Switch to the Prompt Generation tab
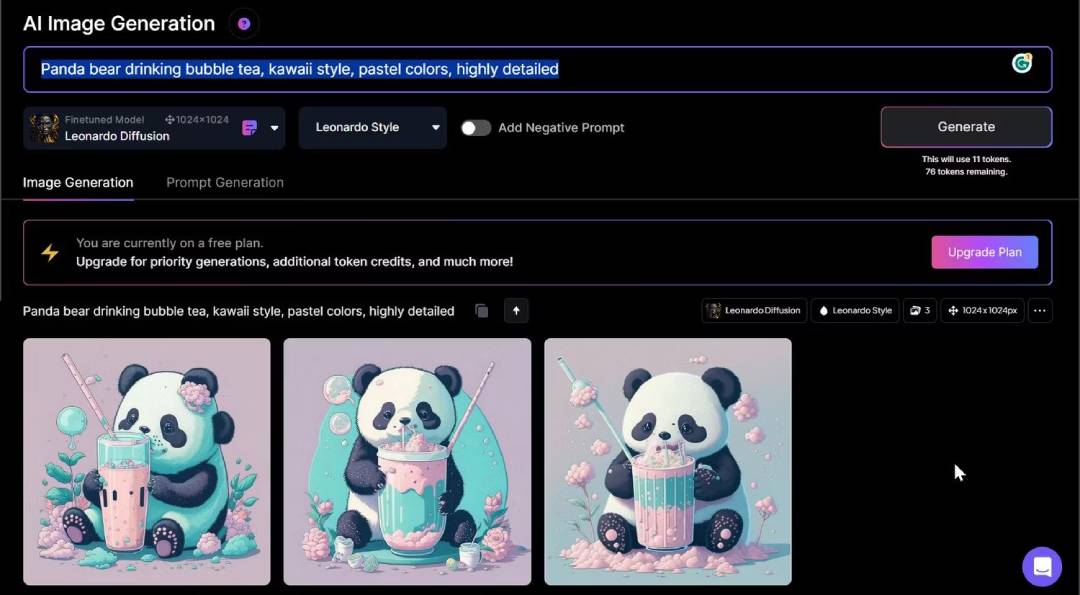Viewport: 1080px width, 595px height. 224,182
